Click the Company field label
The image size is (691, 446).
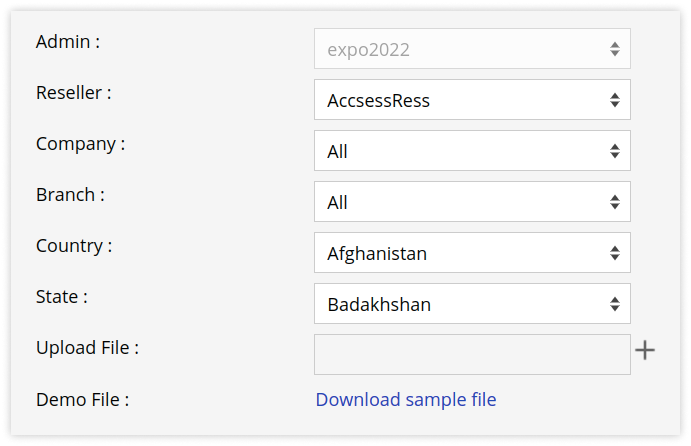(81, 144)
